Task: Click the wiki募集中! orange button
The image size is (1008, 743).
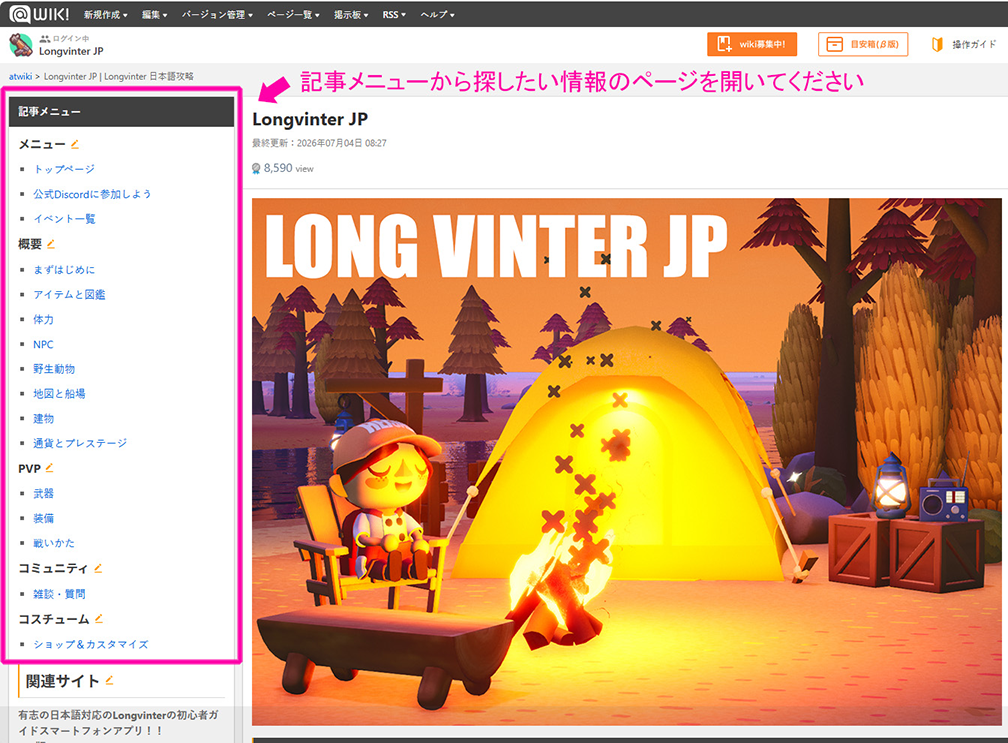Action: coord(752,44)
